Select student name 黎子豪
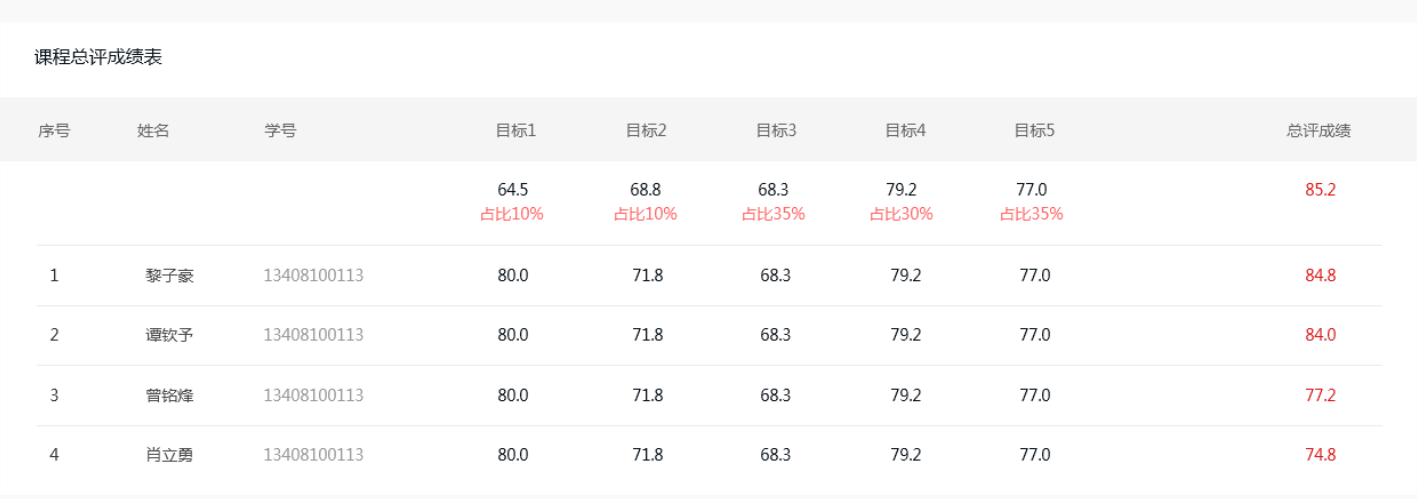1417x499 pixels. pos(169,276)
